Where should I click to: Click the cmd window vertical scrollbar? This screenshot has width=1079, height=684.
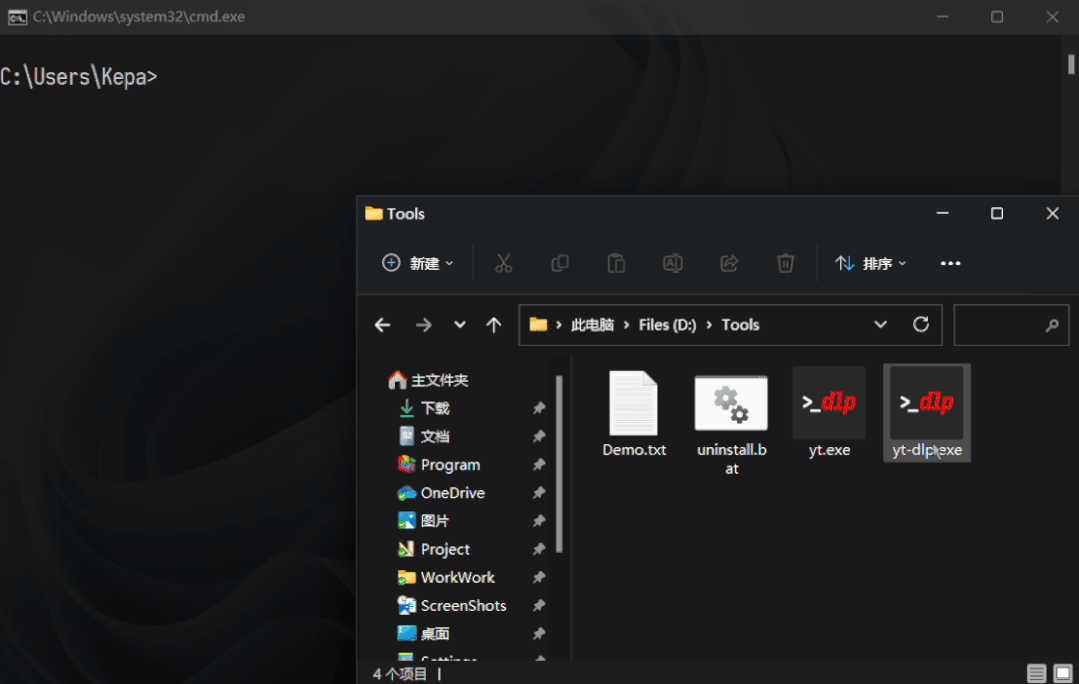1071,64
